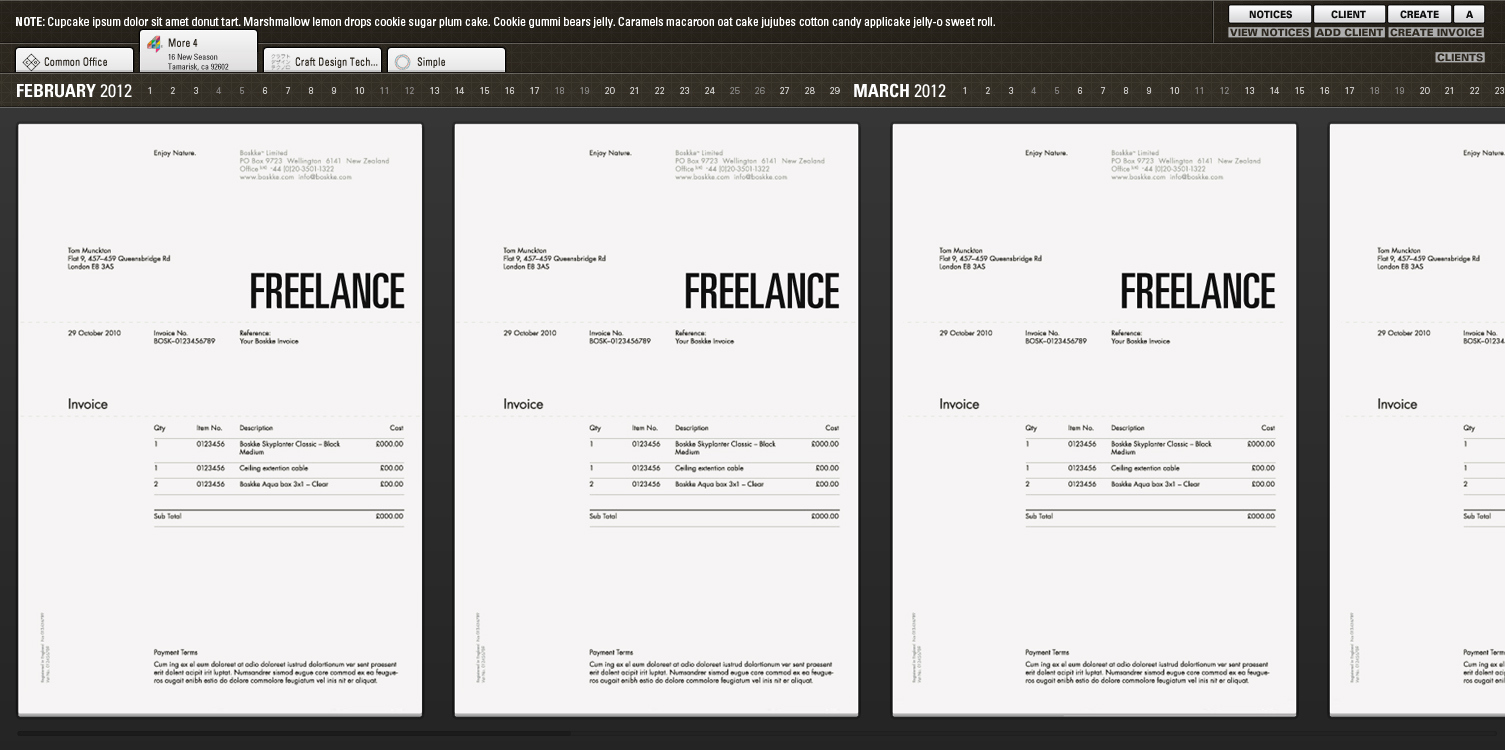Select March day 3 on the timeline

point(1011,91)
